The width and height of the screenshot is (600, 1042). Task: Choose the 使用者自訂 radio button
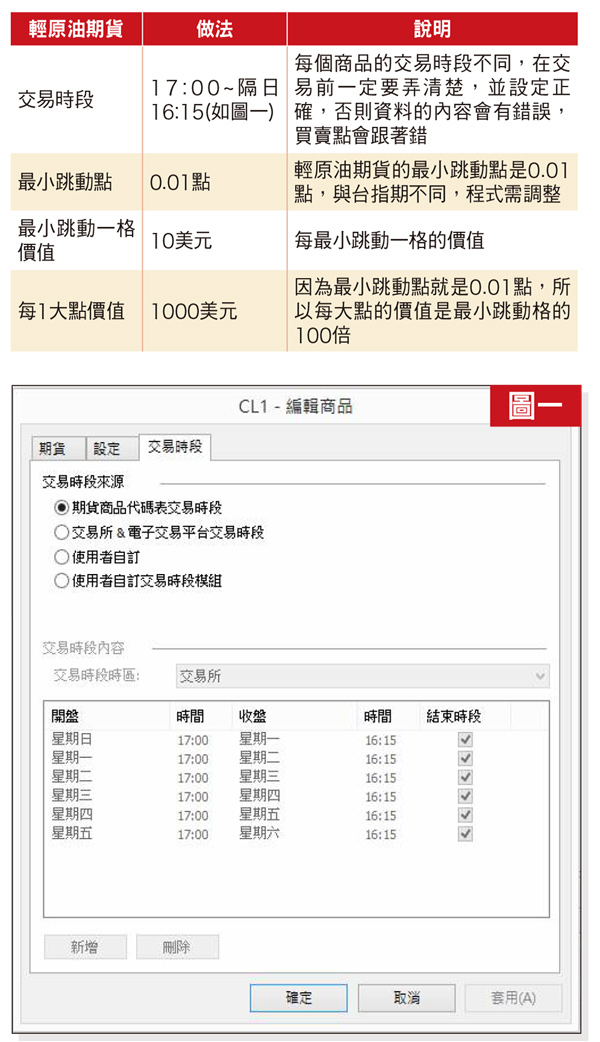click(62, 557)
